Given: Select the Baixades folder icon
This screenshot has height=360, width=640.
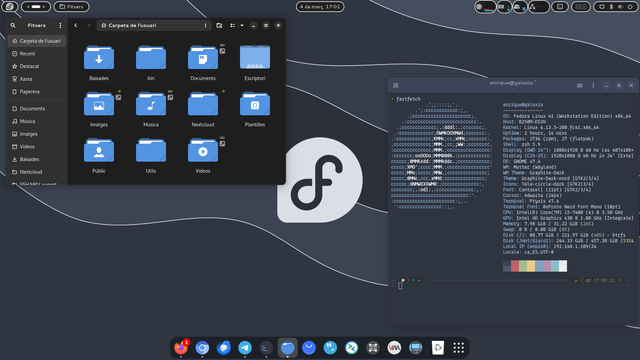Looking at the screenshot, I should click(99, 58).
